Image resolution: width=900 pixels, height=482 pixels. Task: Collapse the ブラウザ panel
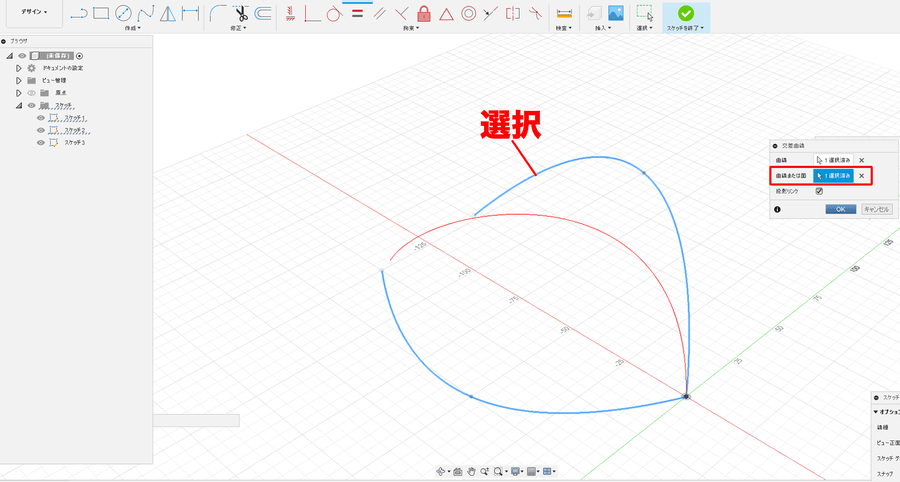3,41
